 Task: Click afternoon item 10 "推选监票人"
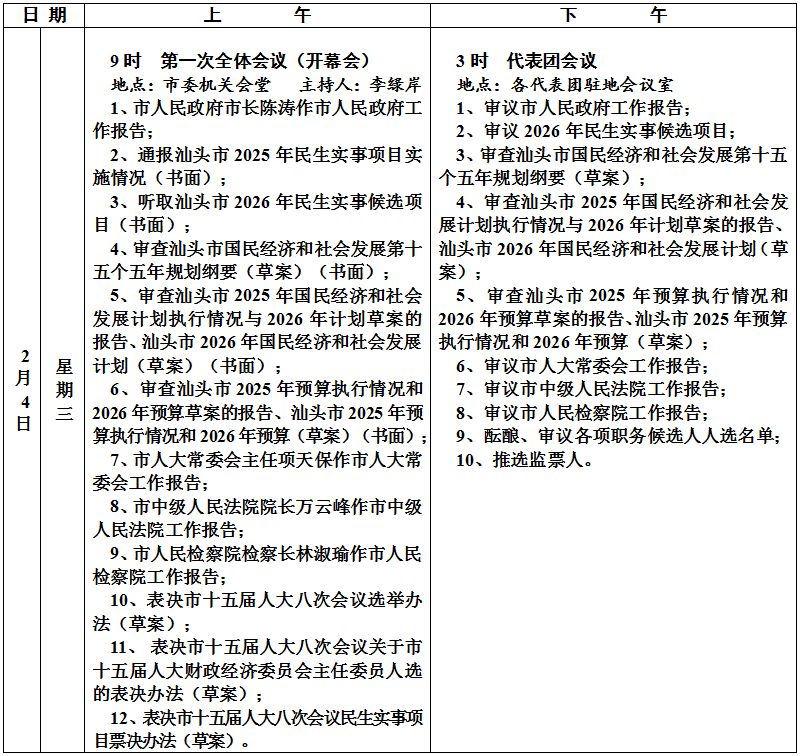click(x=526, y=460)
